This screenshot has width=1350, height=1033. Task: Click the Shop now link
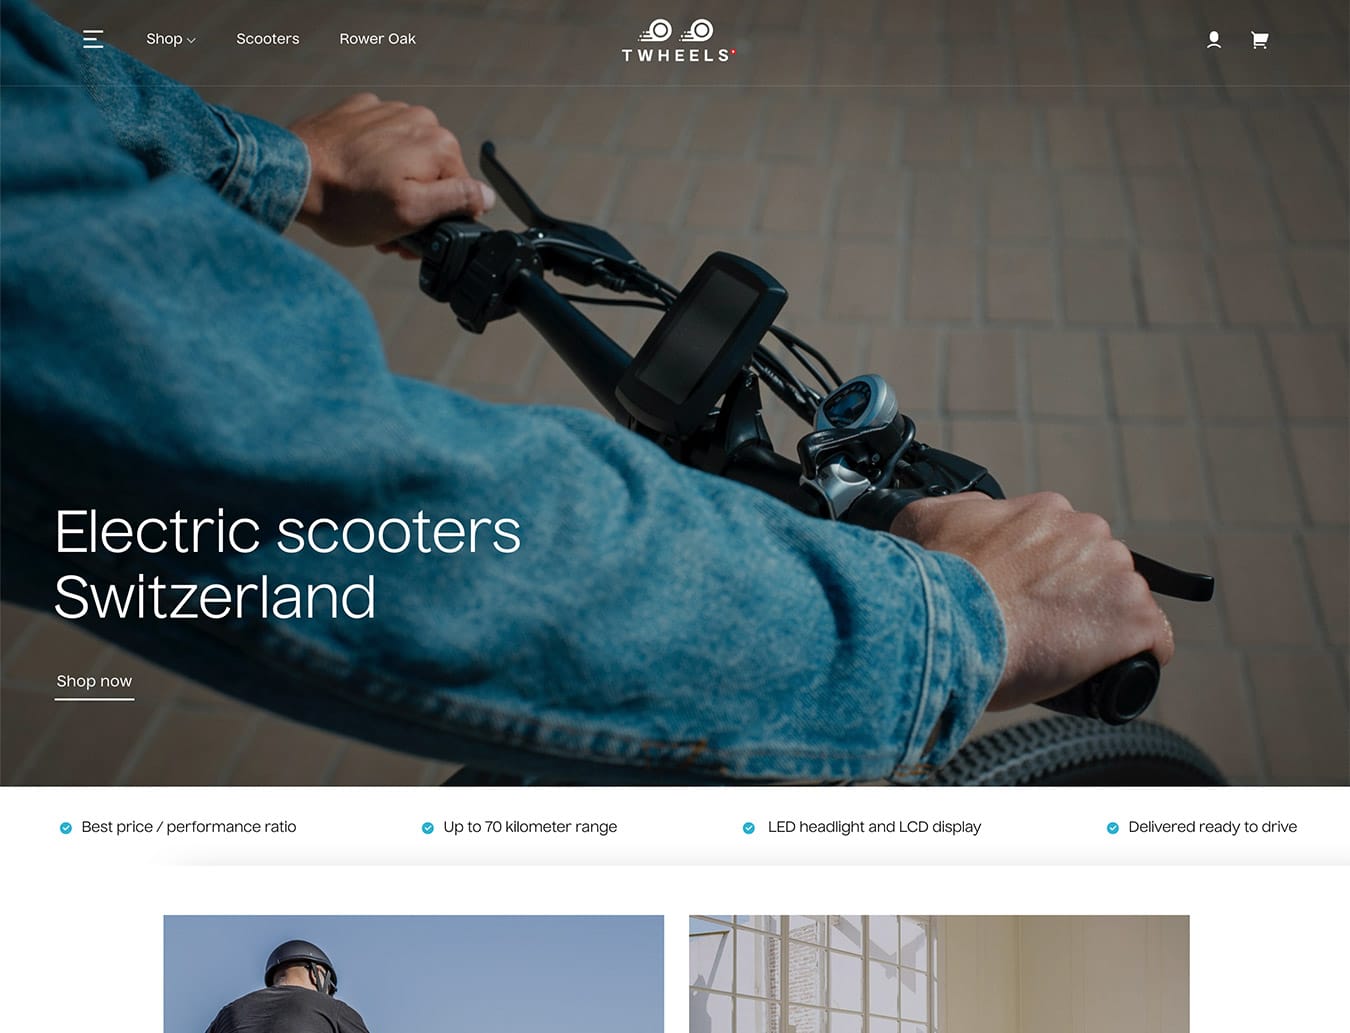(94, 683)
